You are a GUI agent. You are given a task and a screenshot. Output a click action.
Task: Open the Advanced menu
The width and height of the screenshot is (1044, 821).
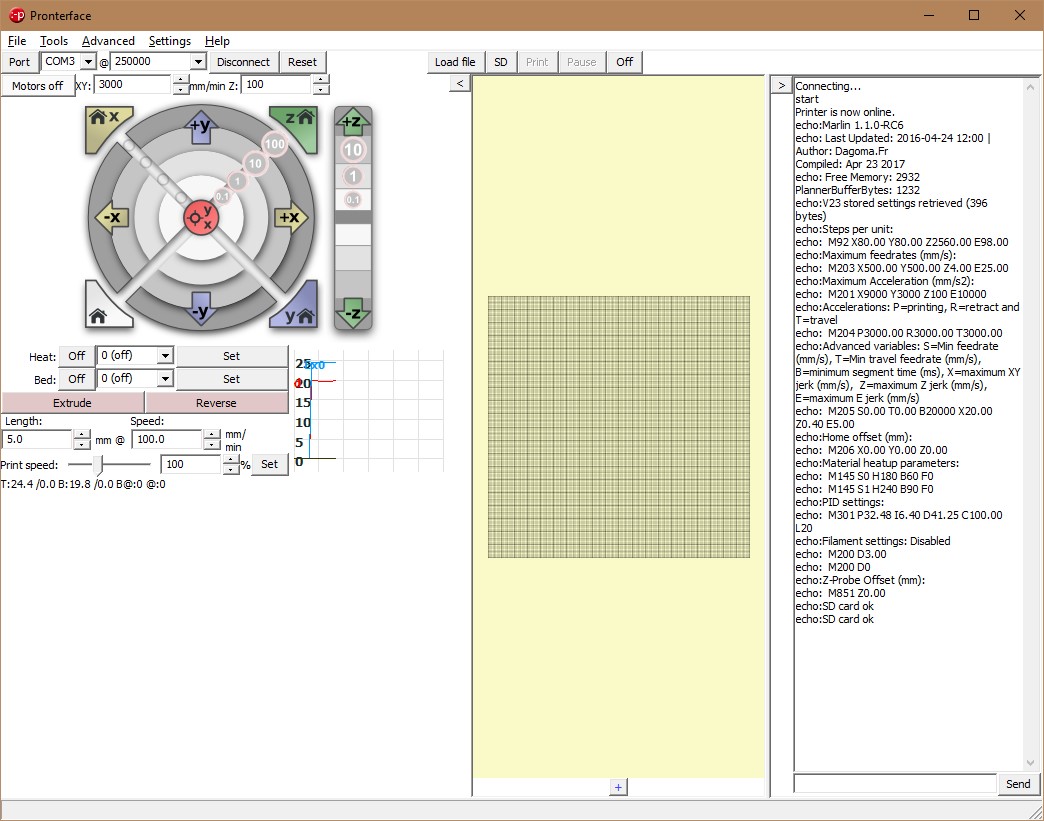click(108, 41)
